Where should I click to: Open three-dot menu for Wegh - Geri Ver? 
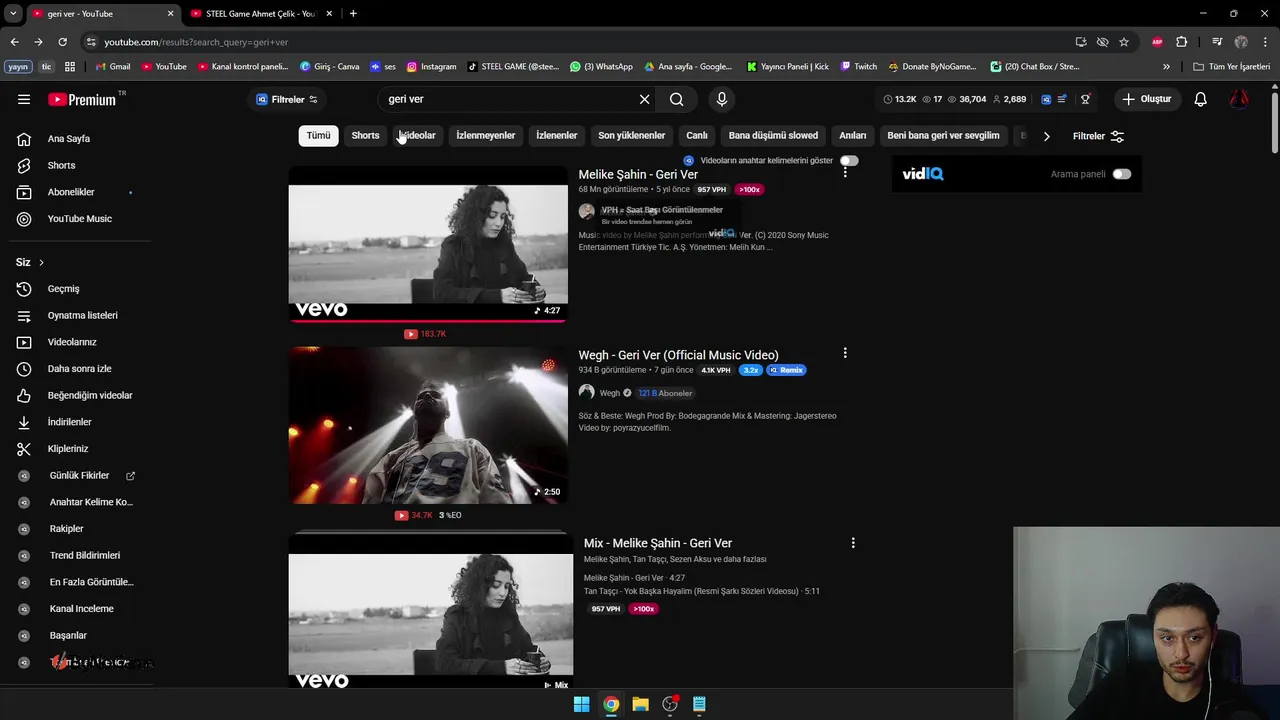click(845, 353)
